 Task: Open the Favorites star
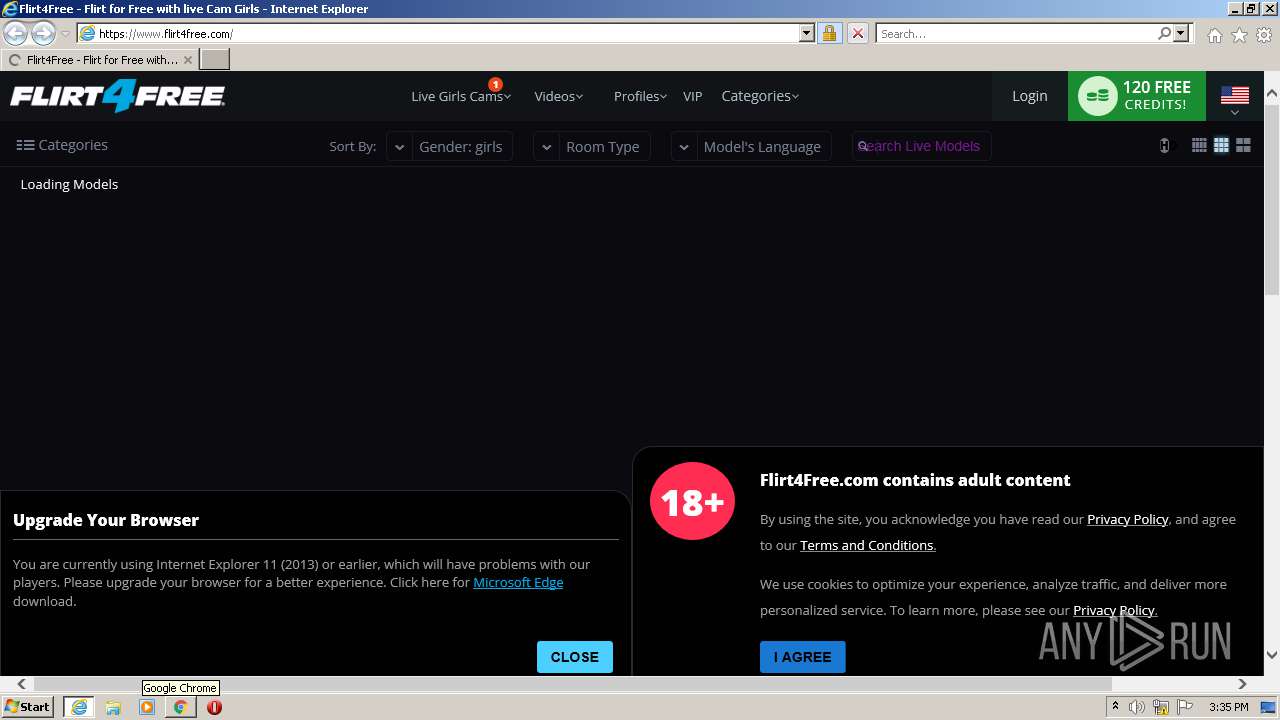click(x=1239, y=35)
